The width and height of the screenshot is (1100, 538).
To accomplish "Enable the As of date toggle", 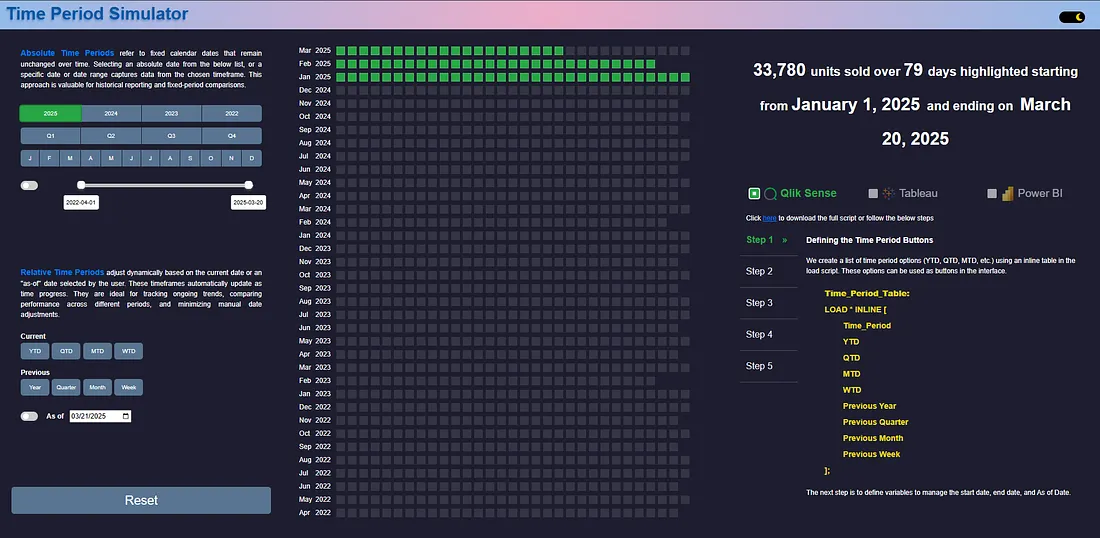I will click(x=29, y=416).
